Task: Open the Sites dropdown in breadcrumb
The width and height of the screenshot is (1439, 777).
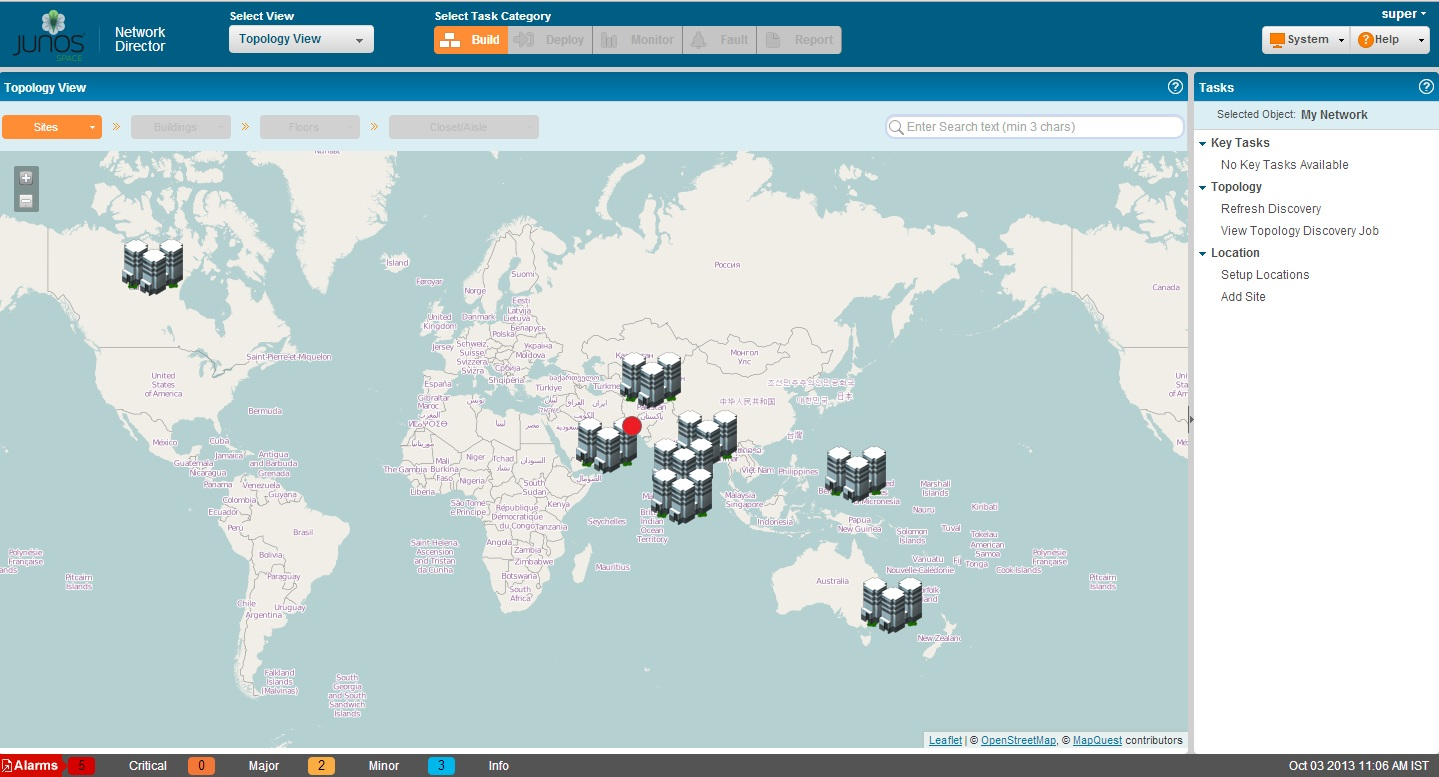Action: (x=52, y=127)
